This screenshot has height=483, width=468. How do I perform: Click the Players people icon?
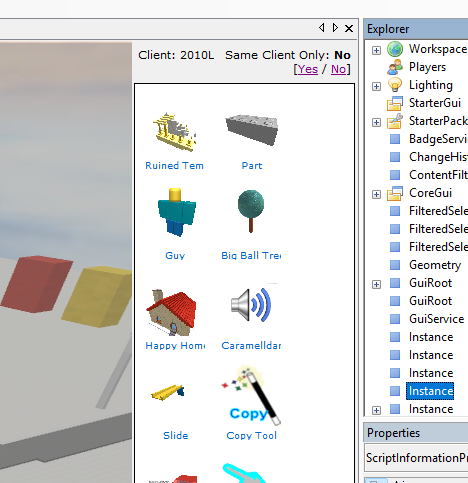(x=395, y=67)
